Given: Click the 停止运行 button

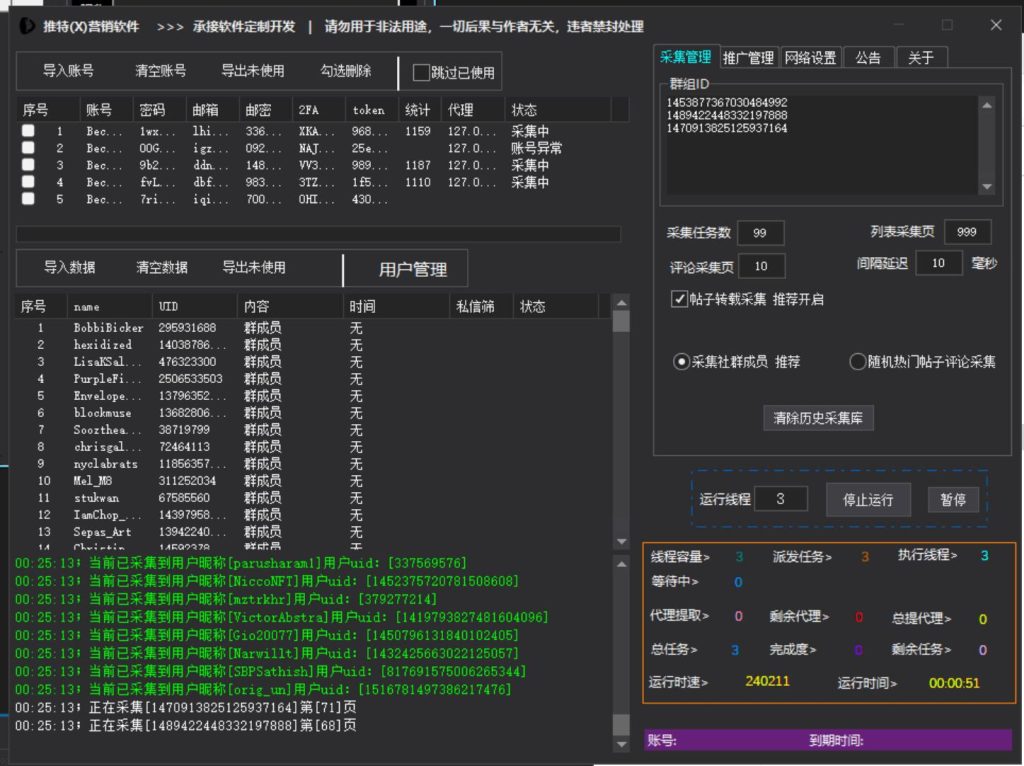Looking at the screenshot, I should click(867, 499).
